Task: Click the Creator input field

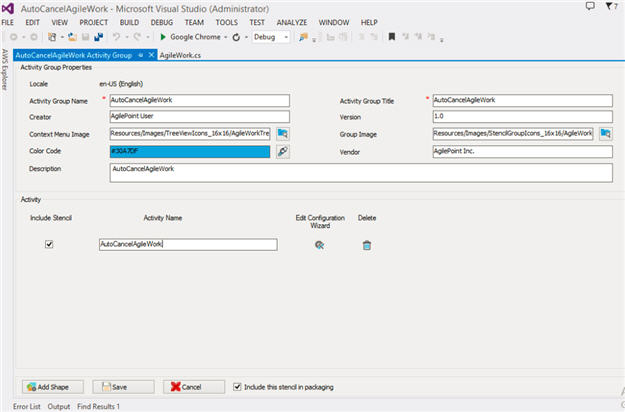Action: point(200,117)
